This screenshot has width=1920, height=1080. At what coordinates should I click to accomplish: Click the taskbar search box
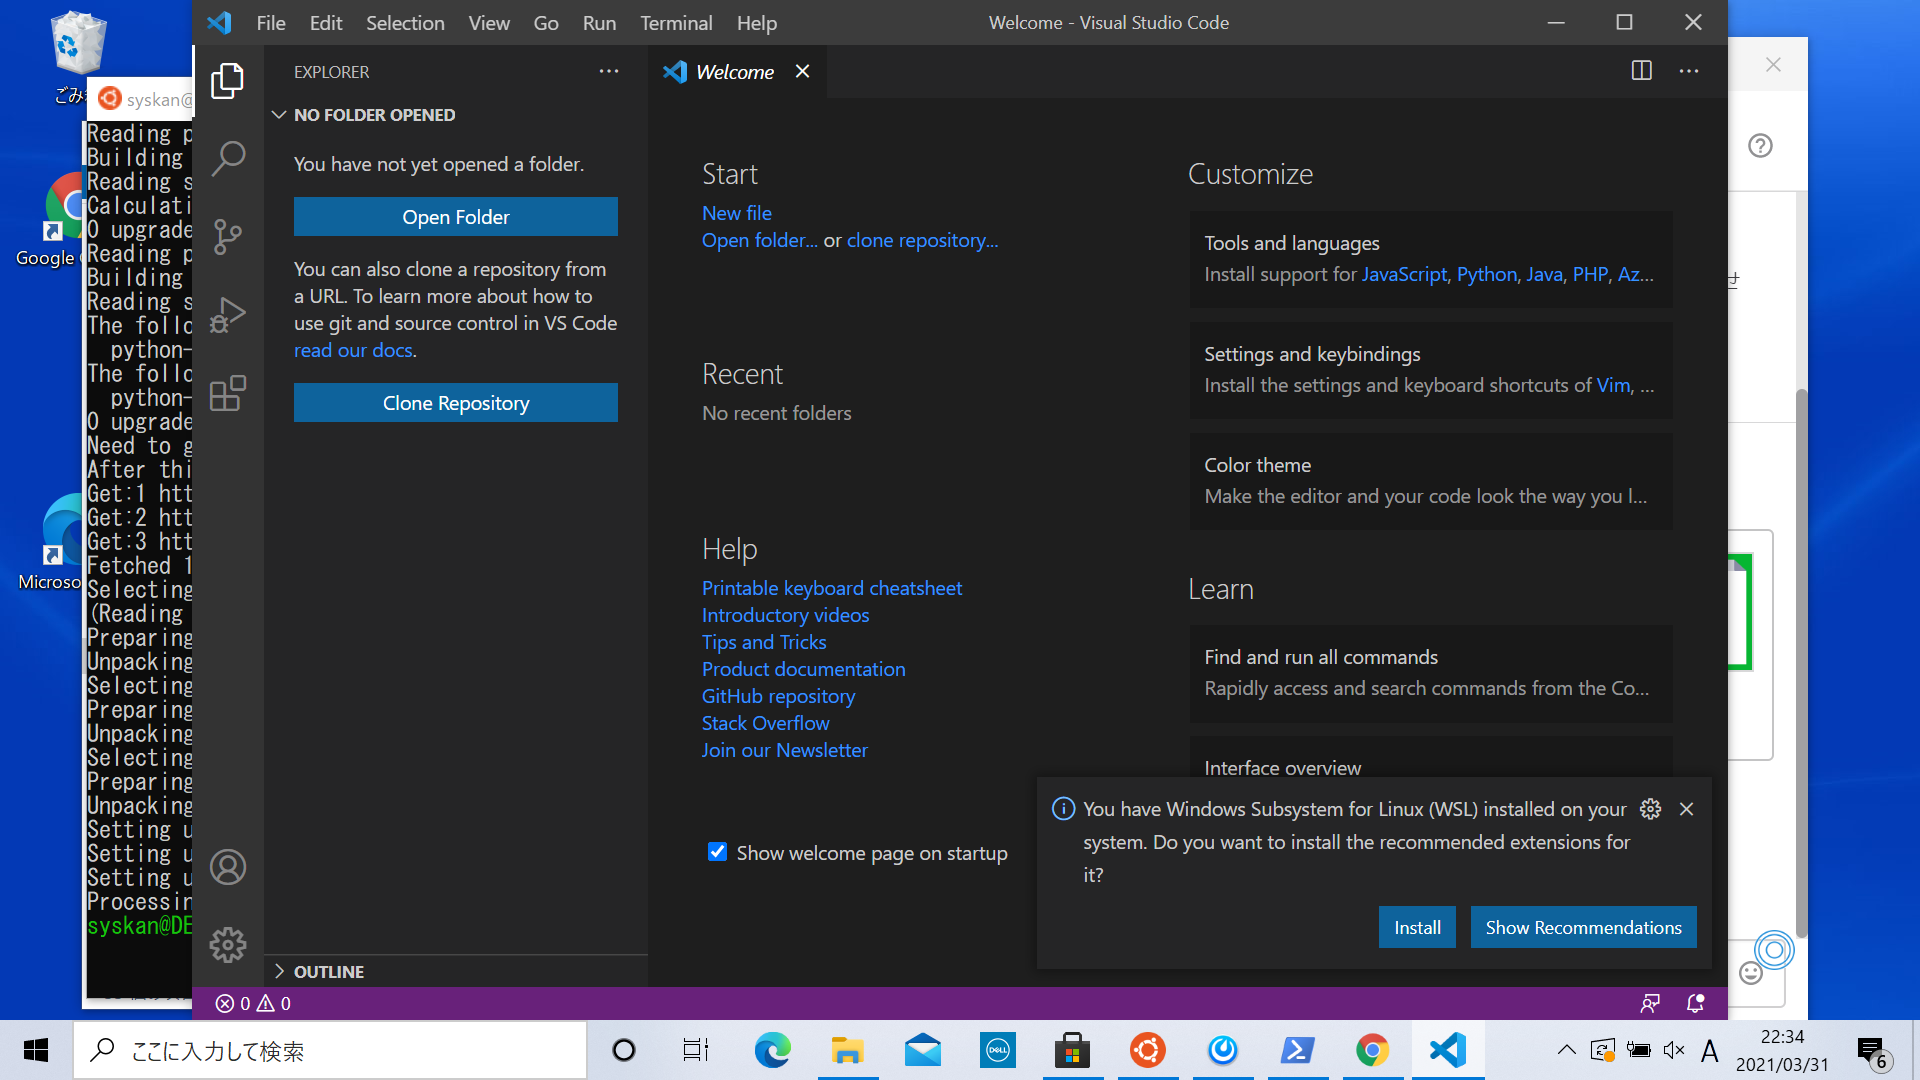330,1050
